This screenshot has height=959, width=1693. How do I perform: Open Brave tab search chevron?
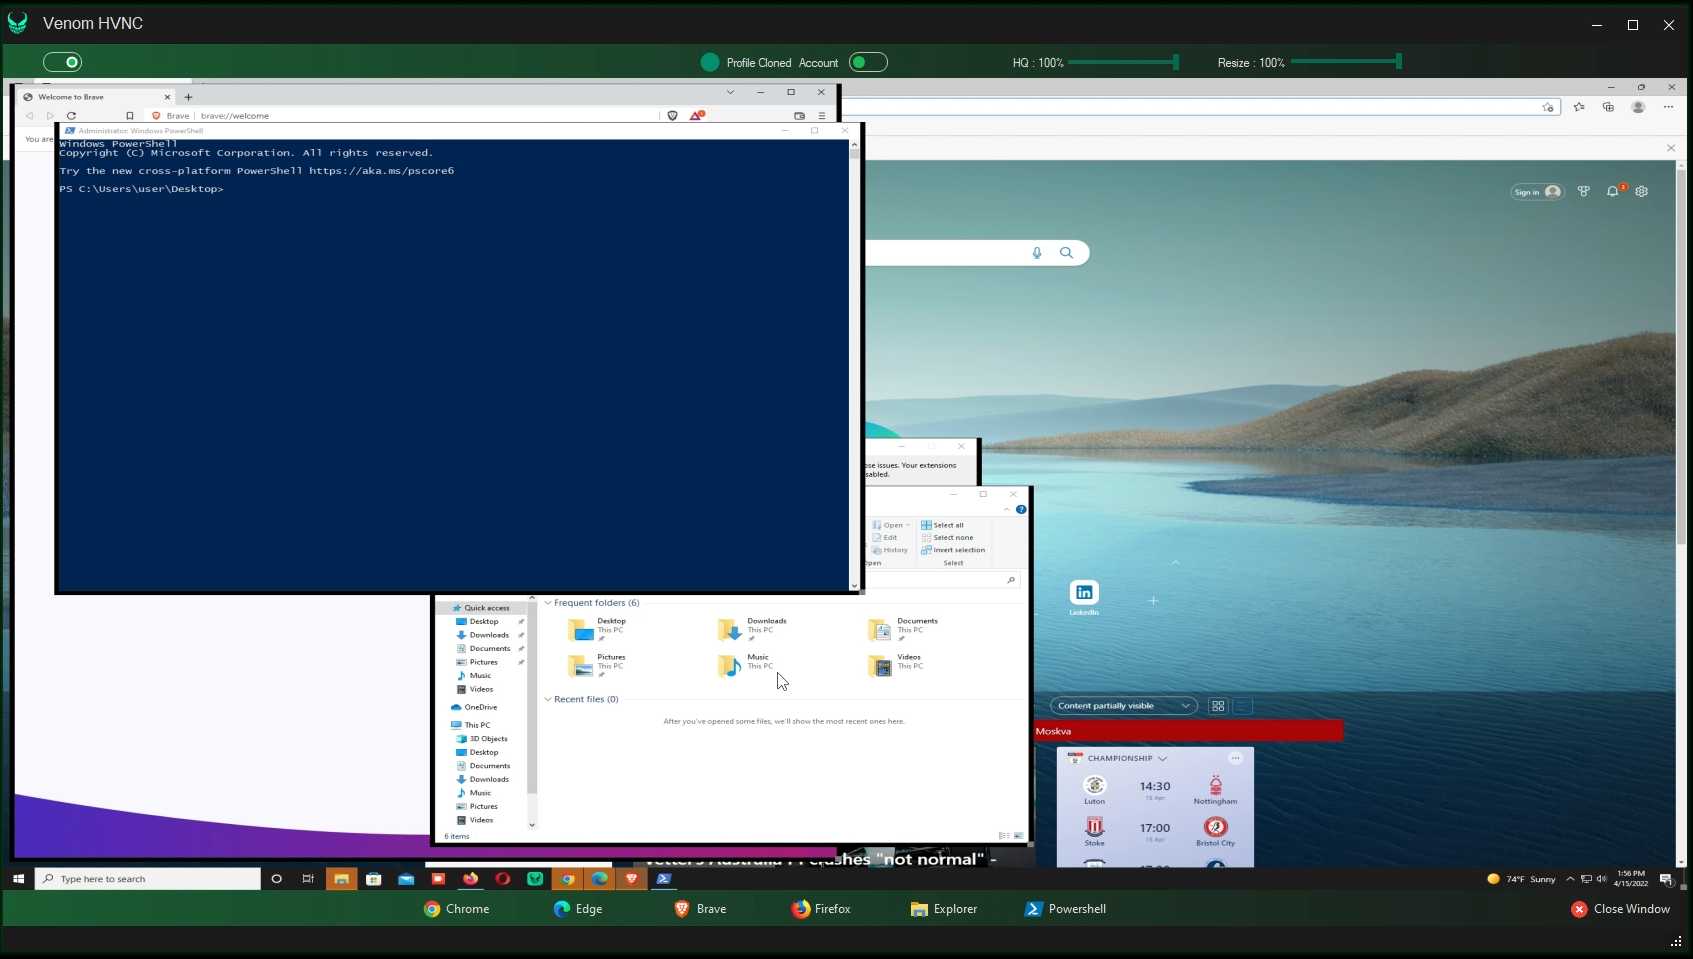pyautogui.click(x=730, y=92)
